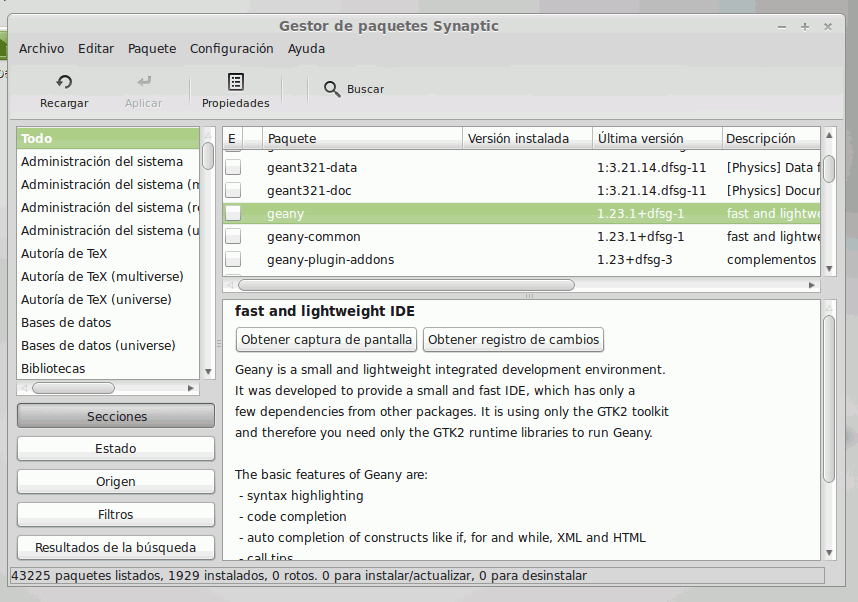Select the Bases de datos section
This screenshot has width=858, height=602.
click(66, 323)
